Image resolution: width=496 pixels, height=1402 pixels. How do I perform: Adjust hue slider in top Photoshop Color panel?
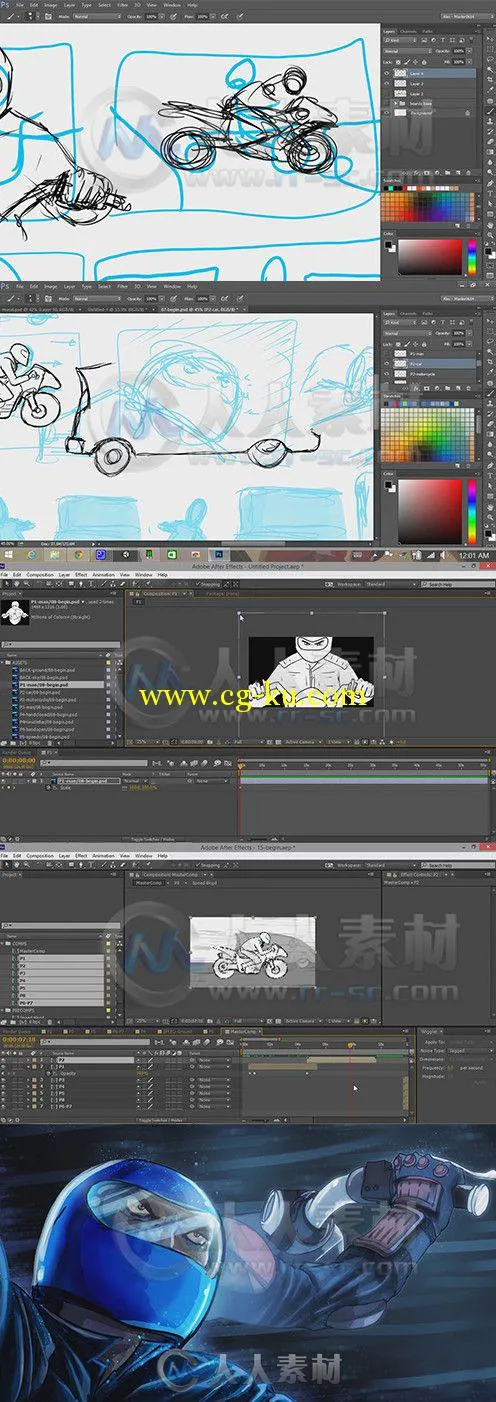click(x=472, y=258)
